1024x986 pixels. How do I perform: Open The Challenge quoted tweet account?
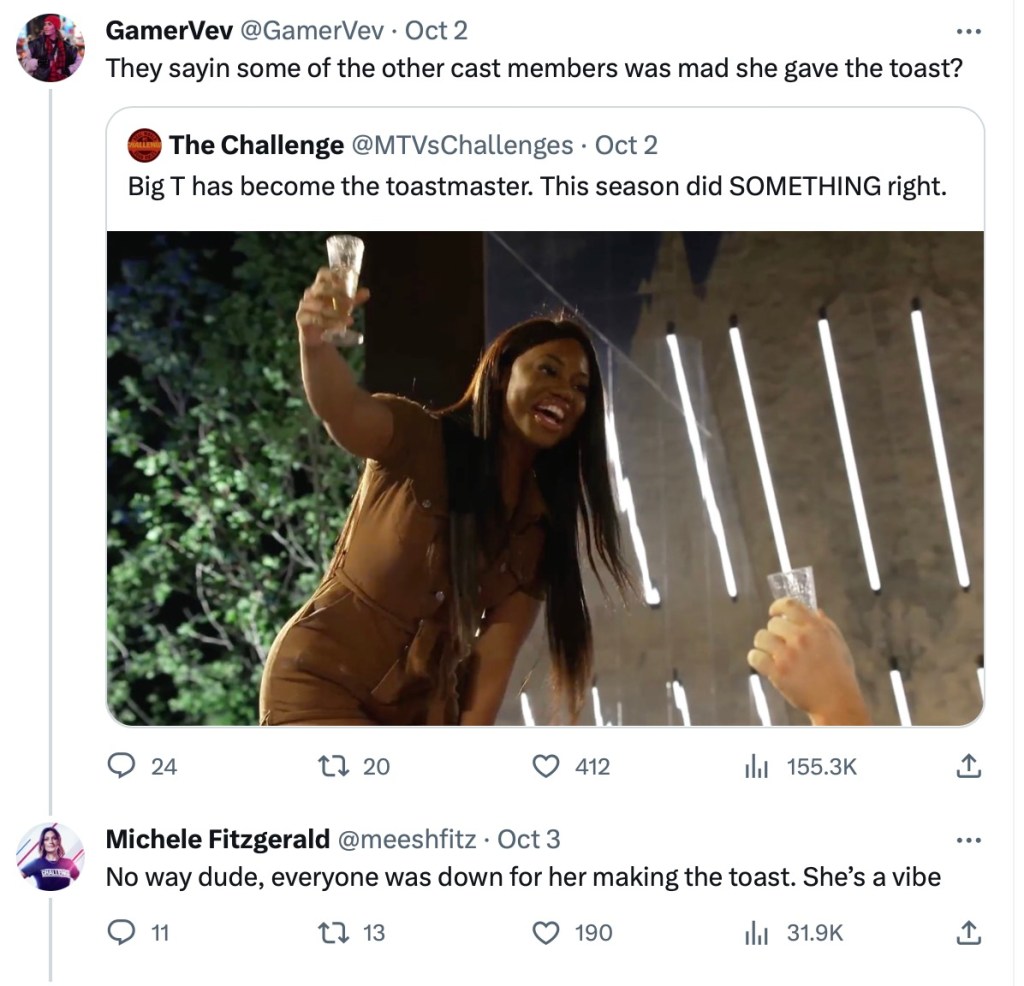coord(256,145)
